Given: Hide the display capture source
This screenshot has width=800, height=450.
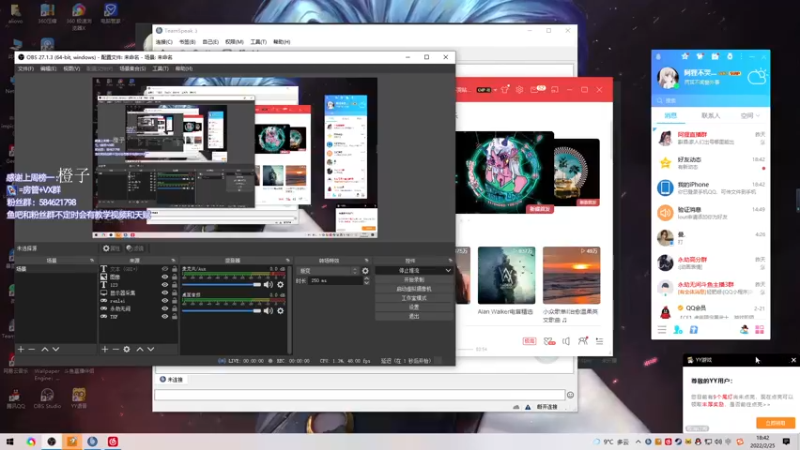Looking at the screenshot, I should (165, 293).
